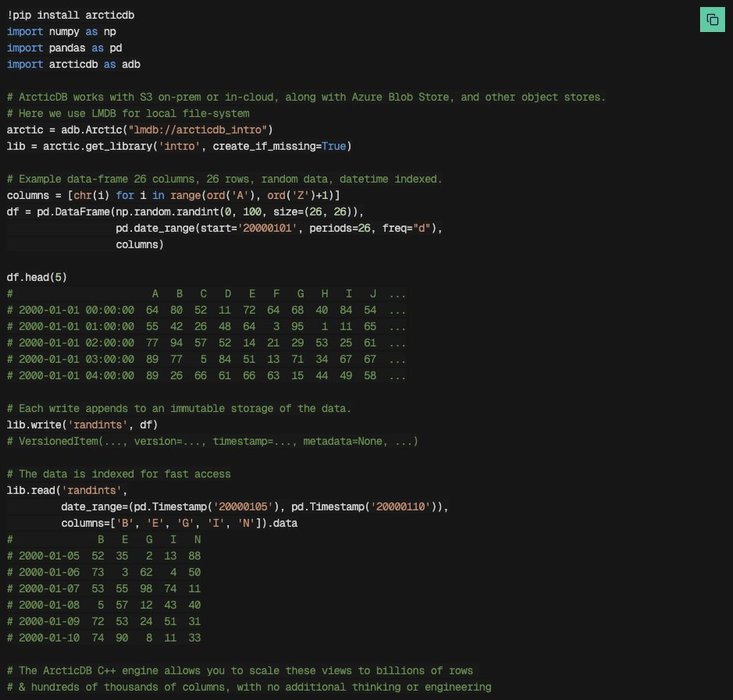Screen dimensions: 733x700
Task: Click the comment about Azure Blob Store
Action: (x=306, y=97)
